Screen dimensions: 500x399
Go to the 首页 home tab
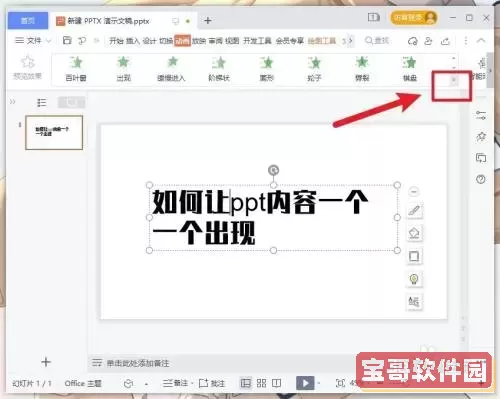tap(28, 20)
